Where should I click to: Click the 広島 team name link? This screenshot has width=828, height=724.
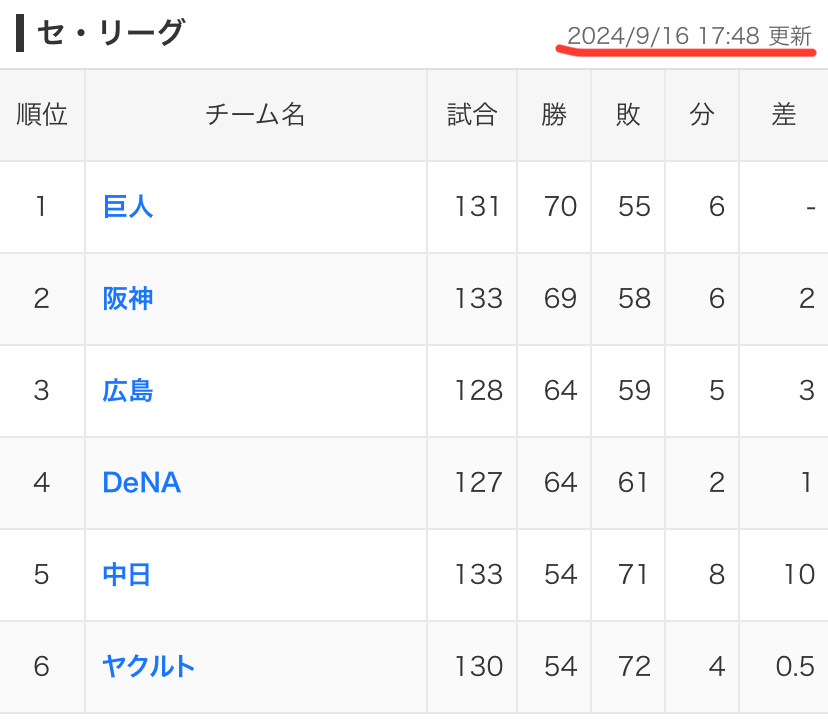pyautogui.click(x=128, y=391)
